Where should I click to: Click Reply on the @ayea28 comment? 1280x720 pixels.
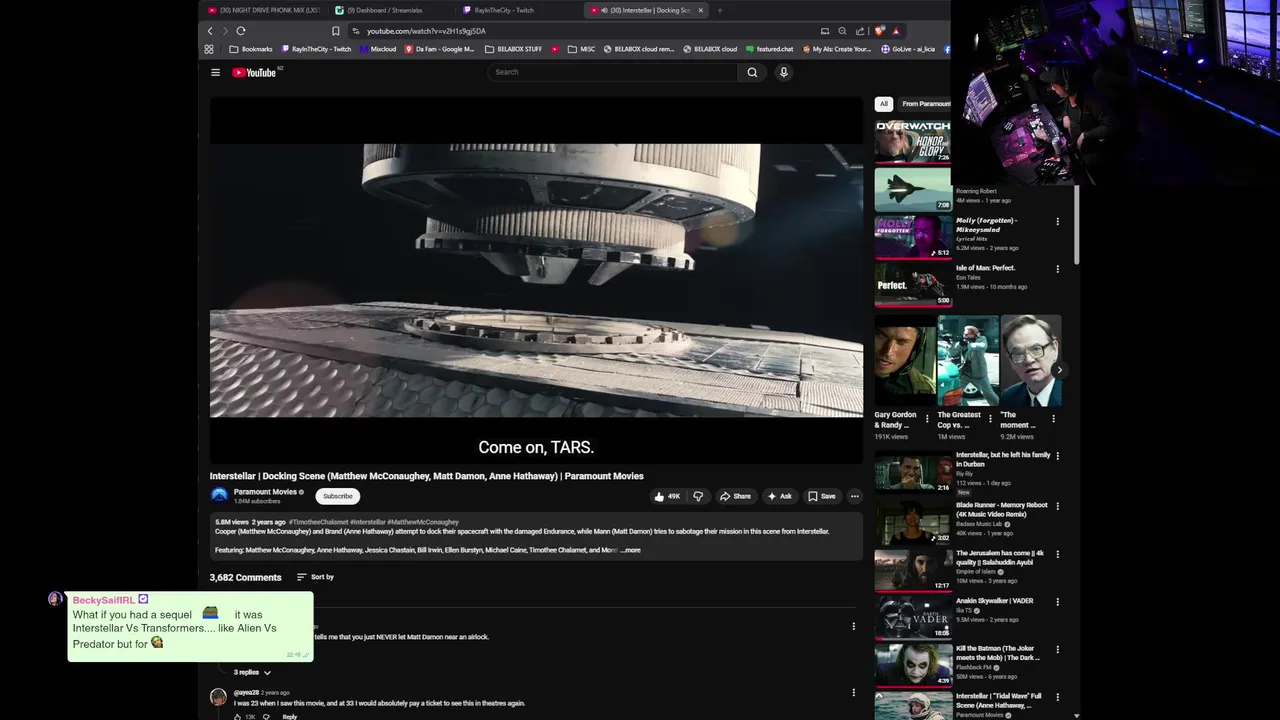pos(289,716)
